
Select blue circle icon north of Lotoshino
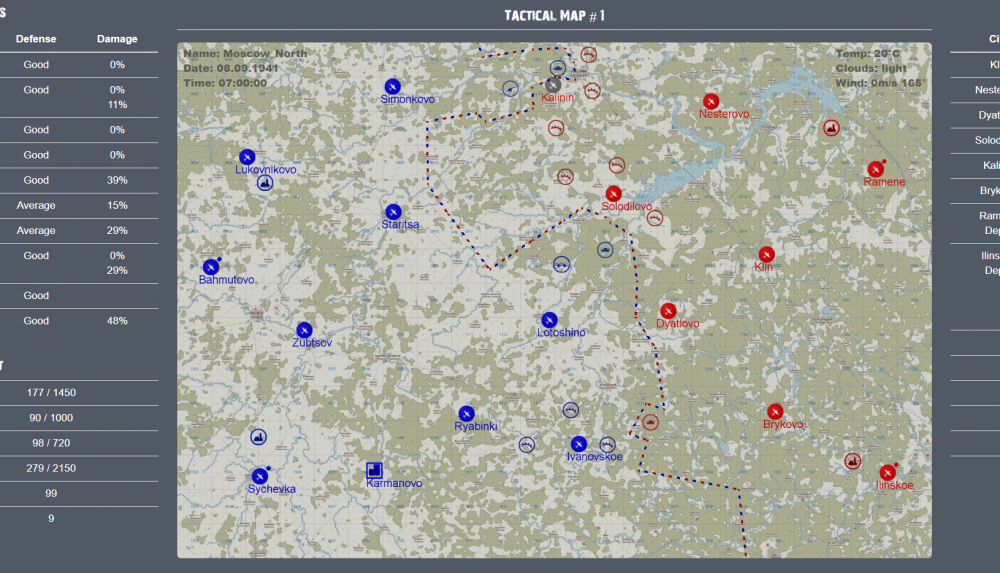click(561, 264)
